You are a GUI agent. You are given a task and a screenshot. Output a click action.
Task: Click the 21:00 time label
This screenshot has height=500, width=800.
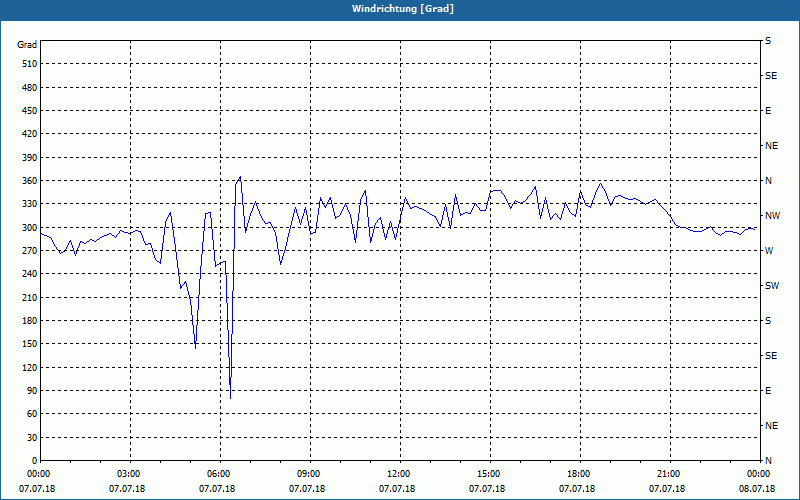(x=670, y=474)
